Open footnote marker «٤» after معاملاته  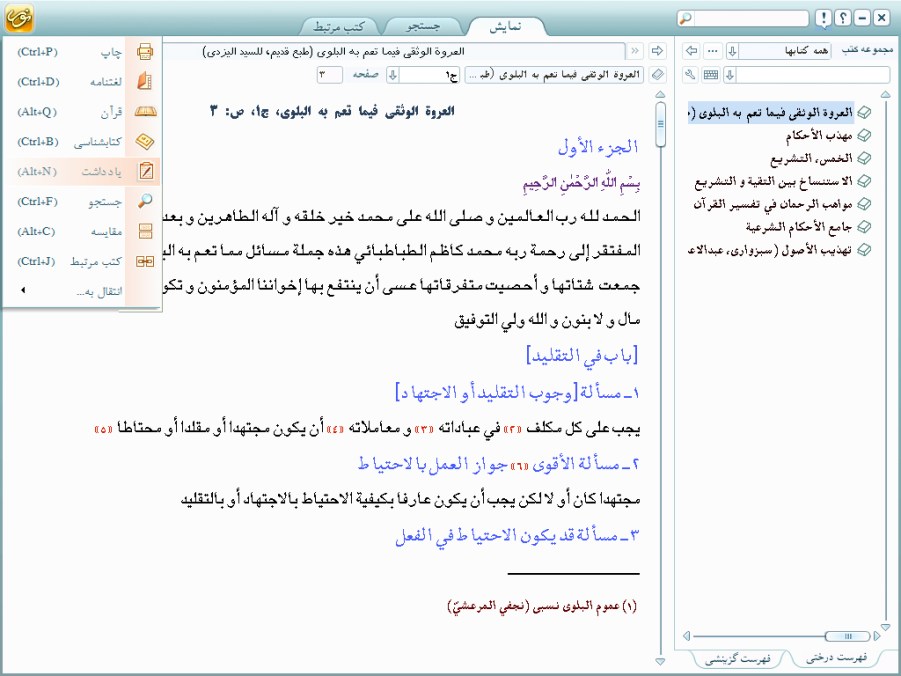[334, 429]
